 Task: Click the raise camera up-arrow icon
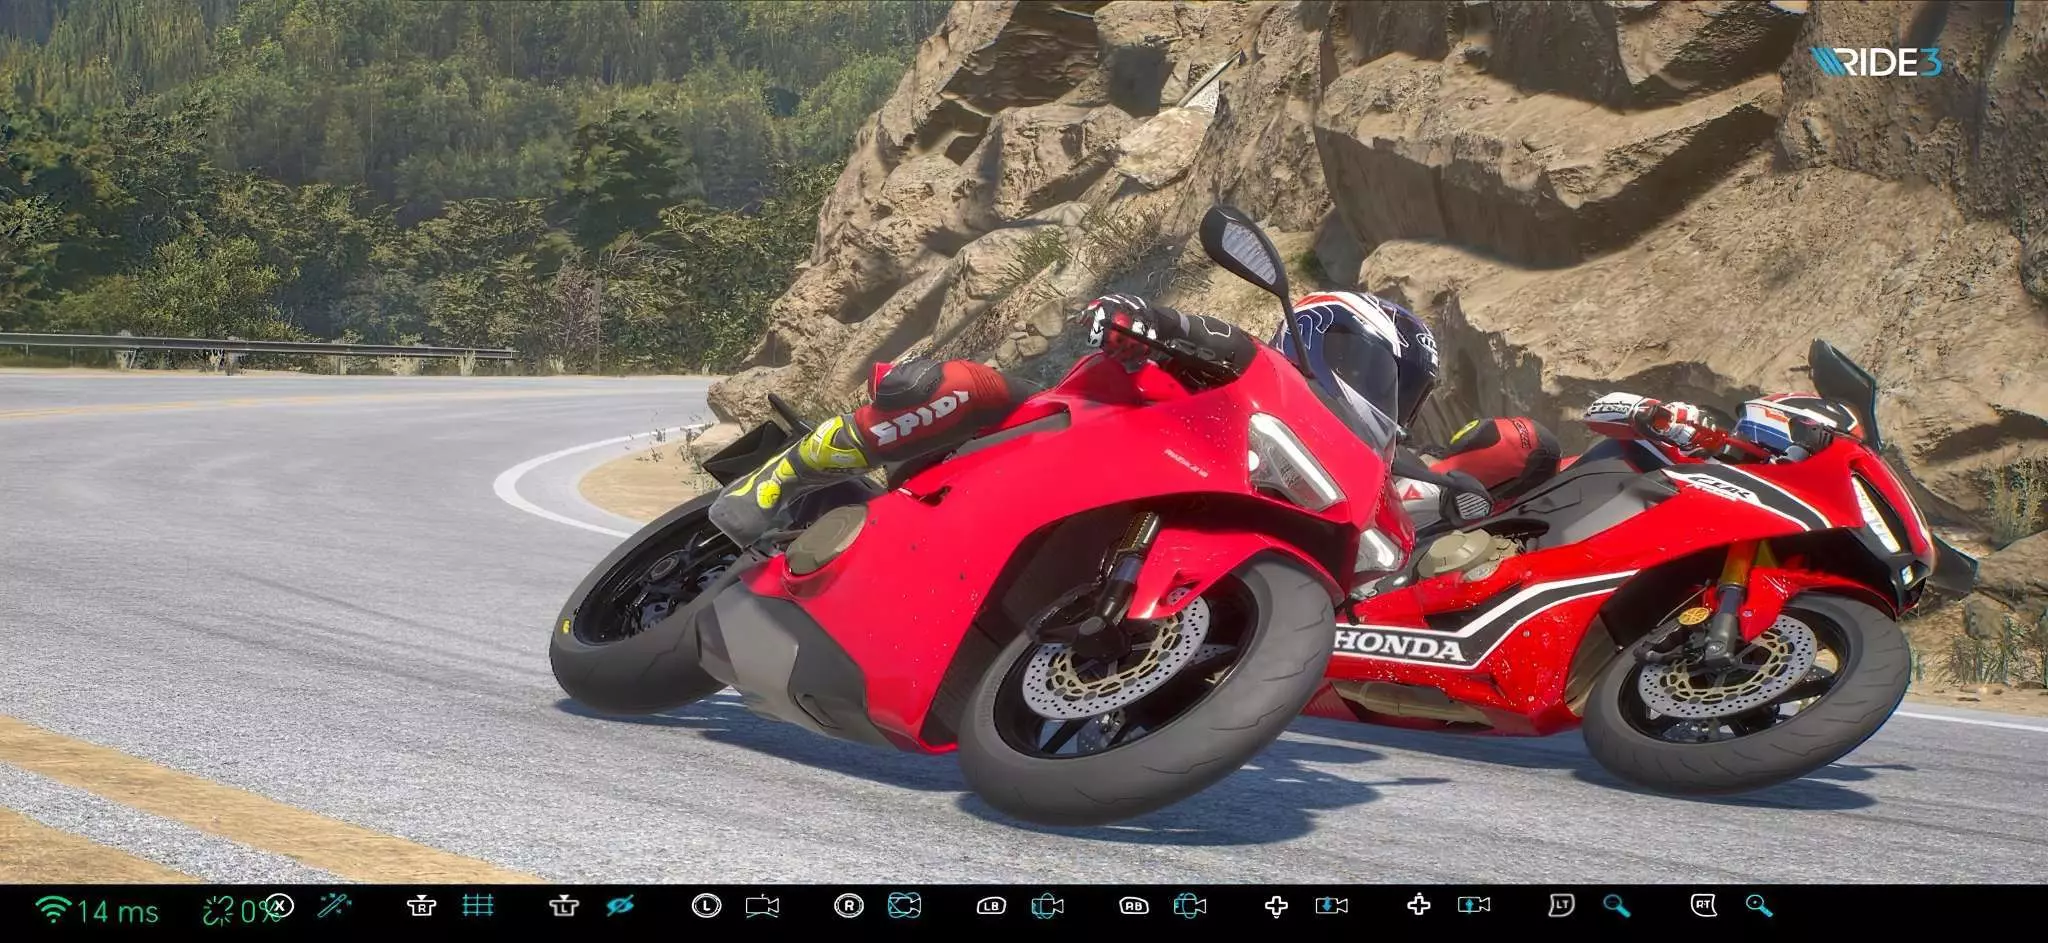coord(1473,906)
